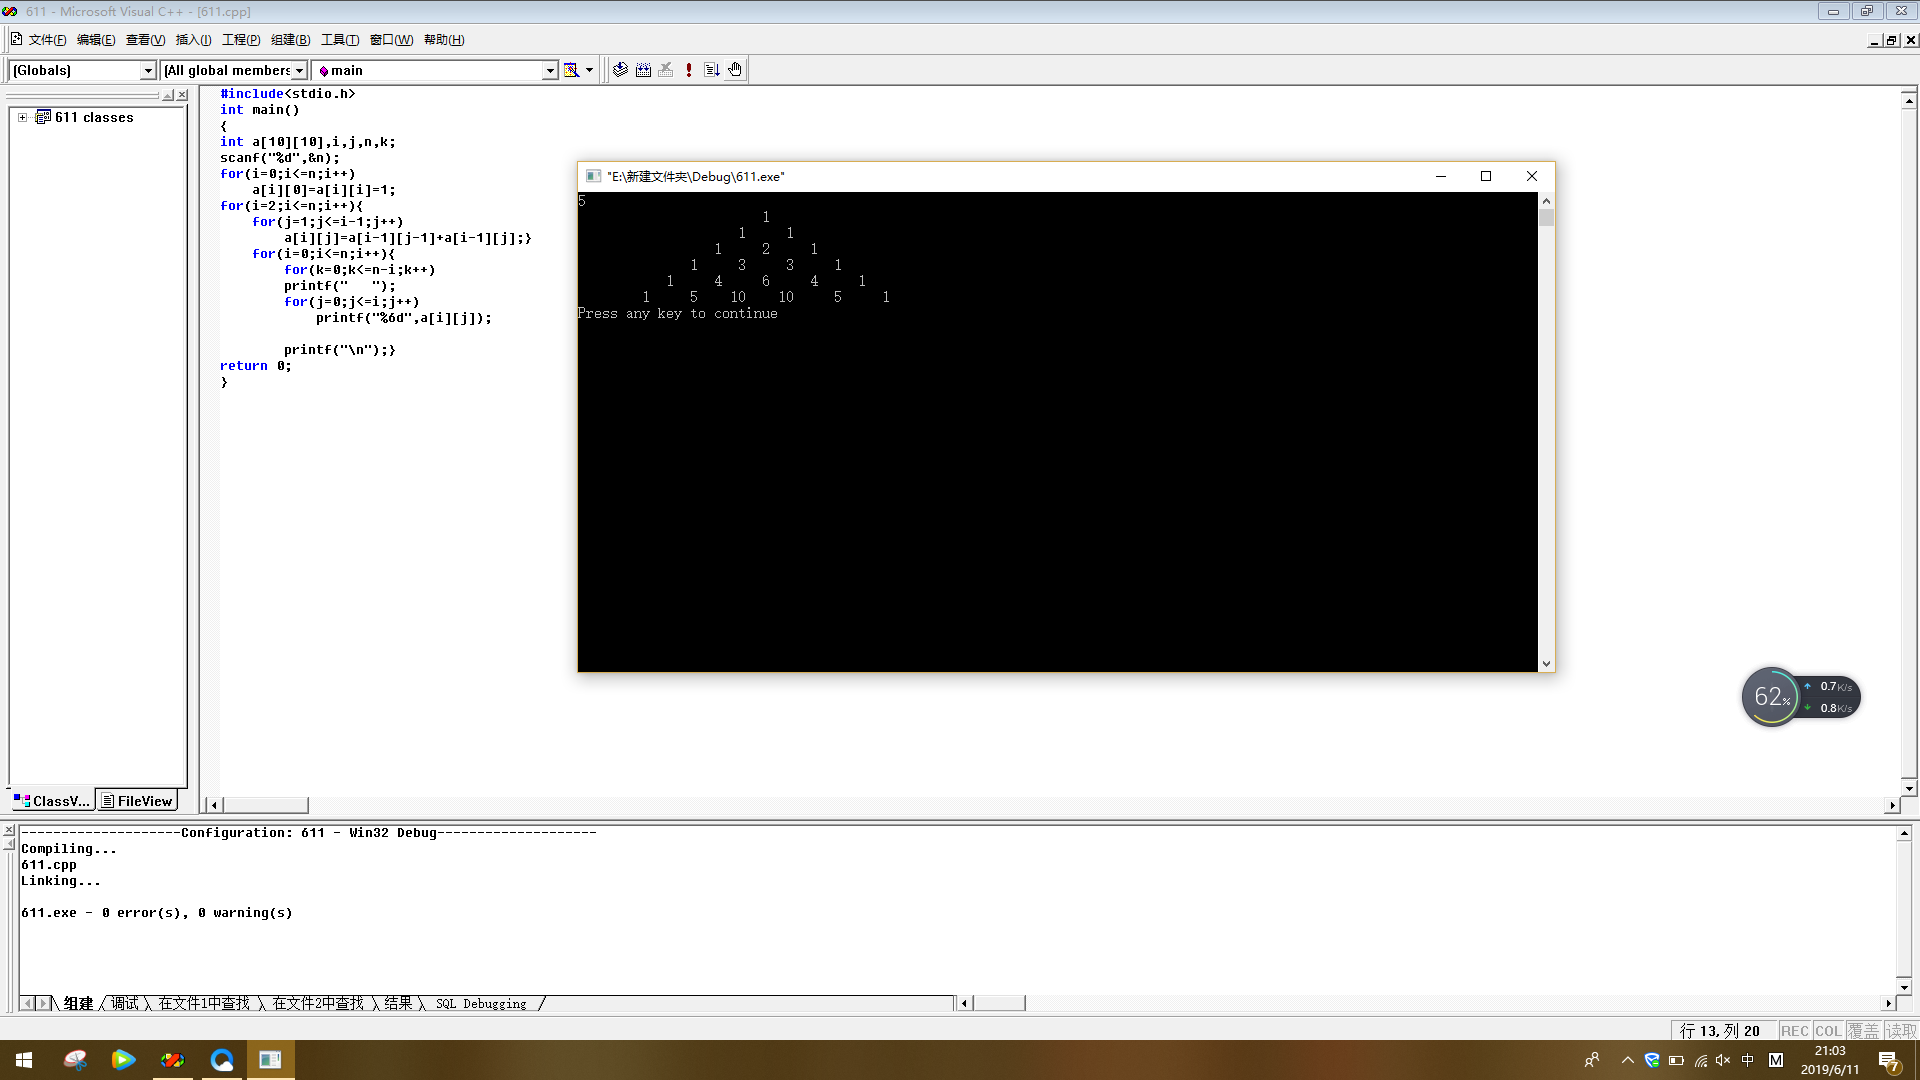This screenshot has height=1080, width=1920.
Task: Expand the 611 classes tree node
Action: pyautogui.click(x=22, y=117)
